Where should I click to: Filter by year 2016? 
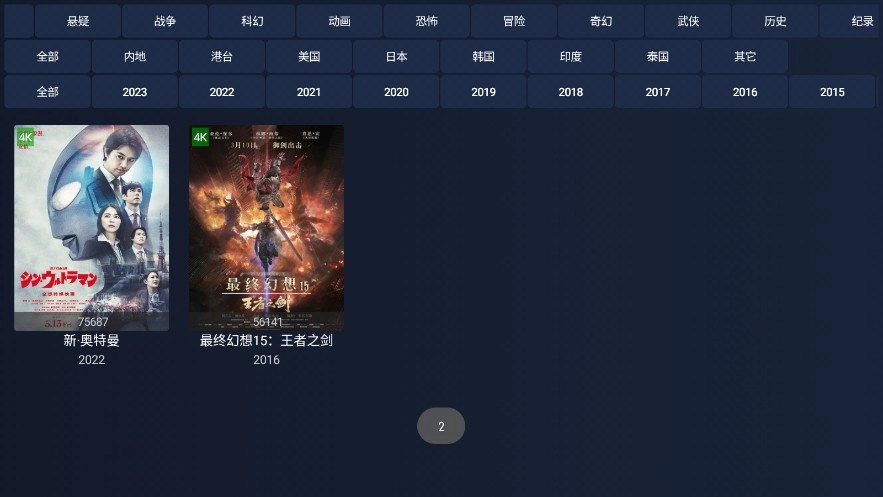coord(745,92)
